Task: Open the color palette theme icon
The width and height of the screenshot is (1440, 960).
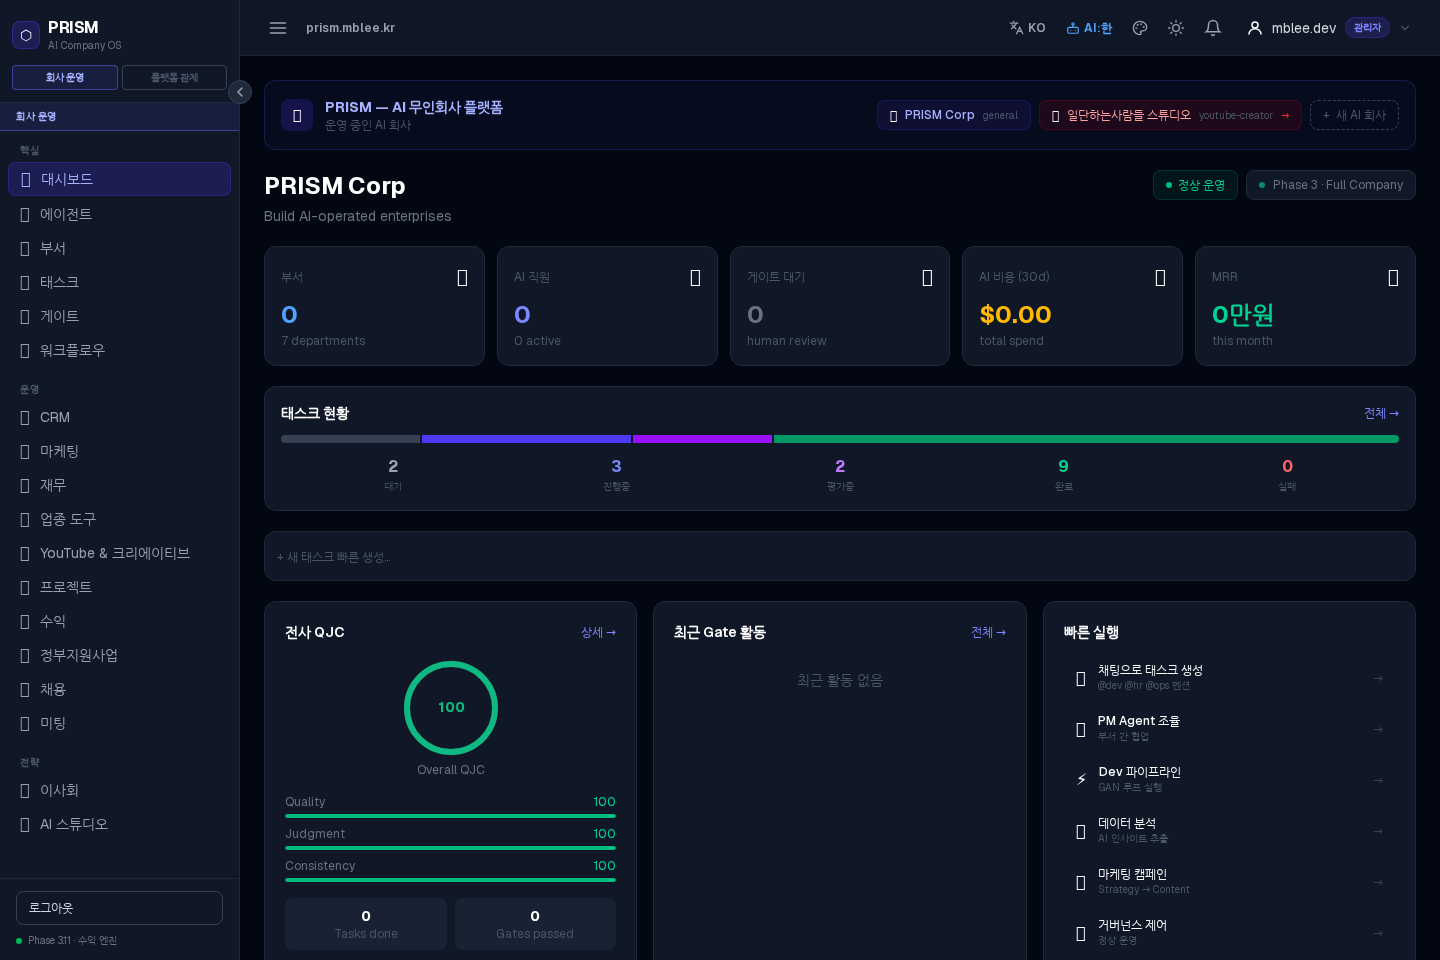Action: (1140, 28)
